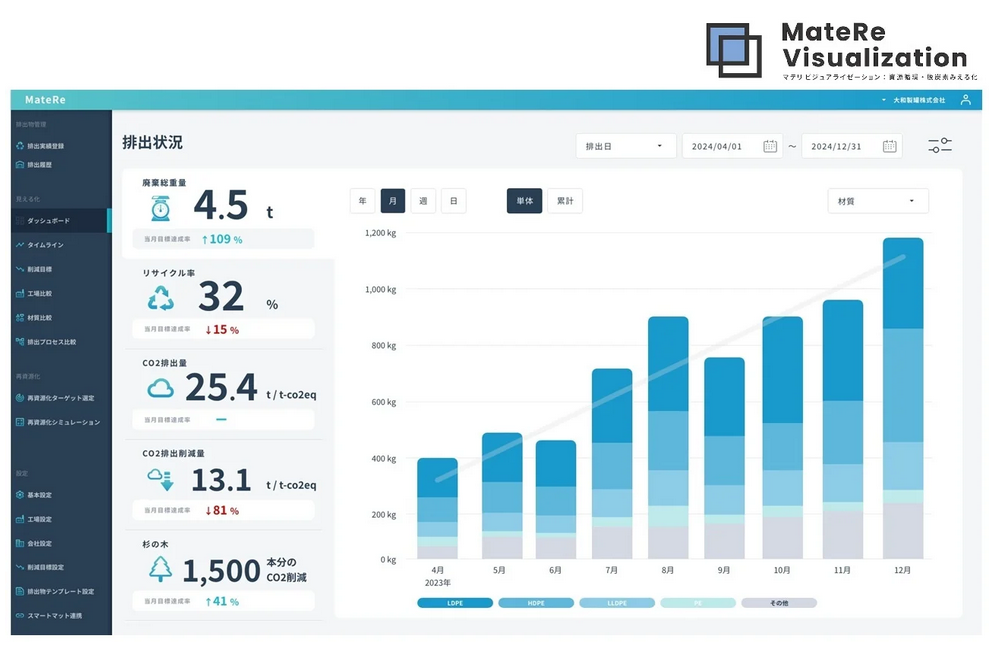
Task: Open the 排出日 dropdown
Action: (x=625, y=146)
